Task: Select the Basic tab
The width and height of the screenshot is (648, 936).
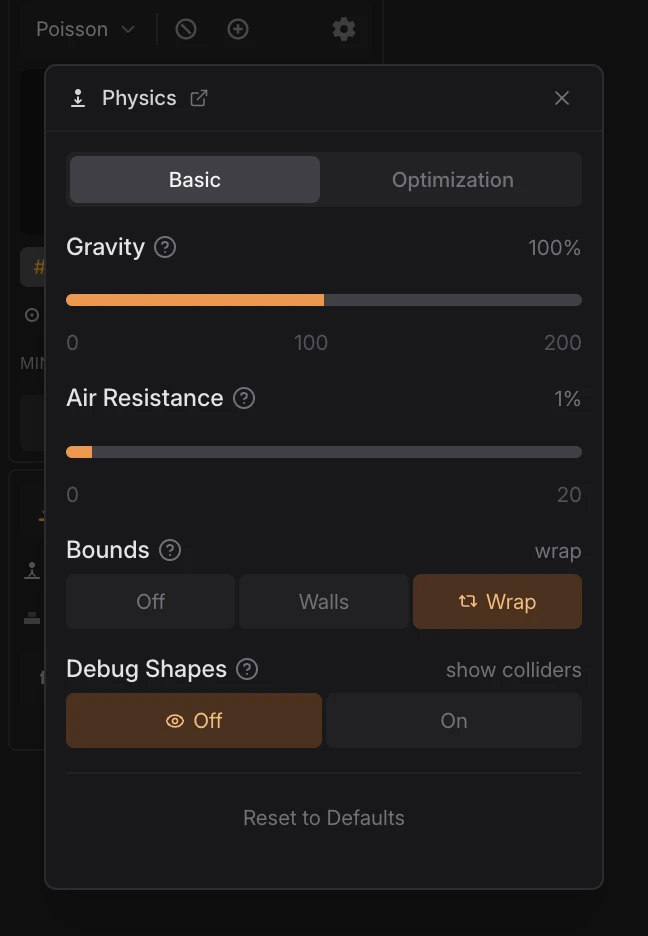Action: coord(193,180)
